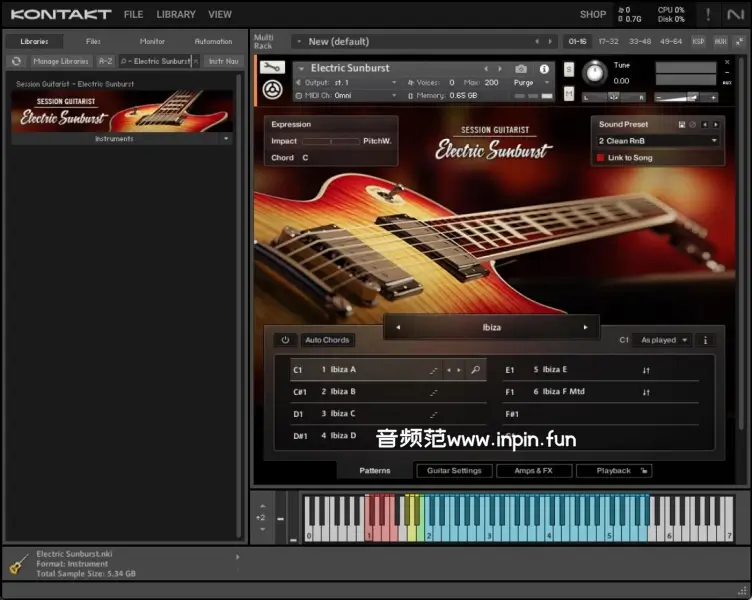Click the Manage Libraries button
The image size is (752, 600).
(61, 61)
